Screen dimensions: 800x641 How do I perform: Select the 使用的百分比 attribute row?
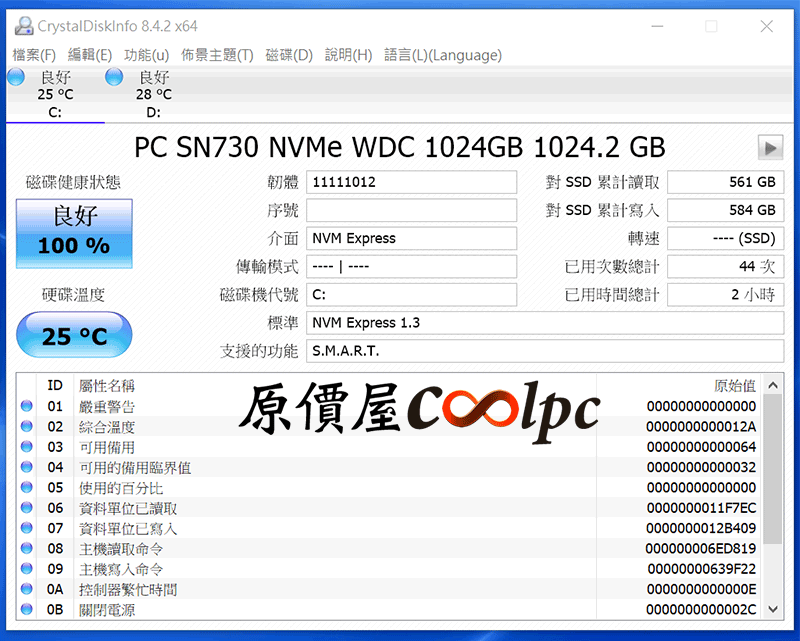coord(390,487)
